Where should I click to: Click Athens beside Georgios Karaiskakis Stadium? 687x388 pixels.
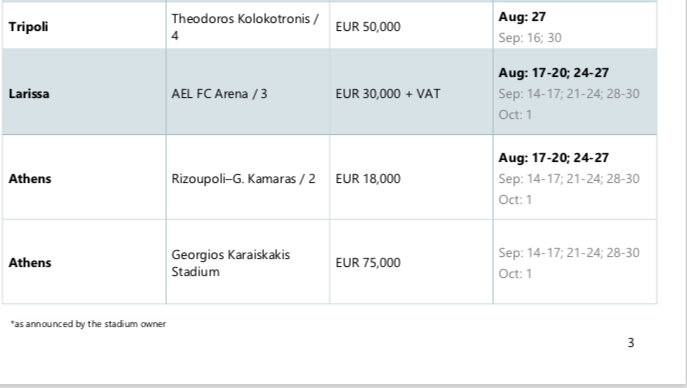click(x=30, y=263)
